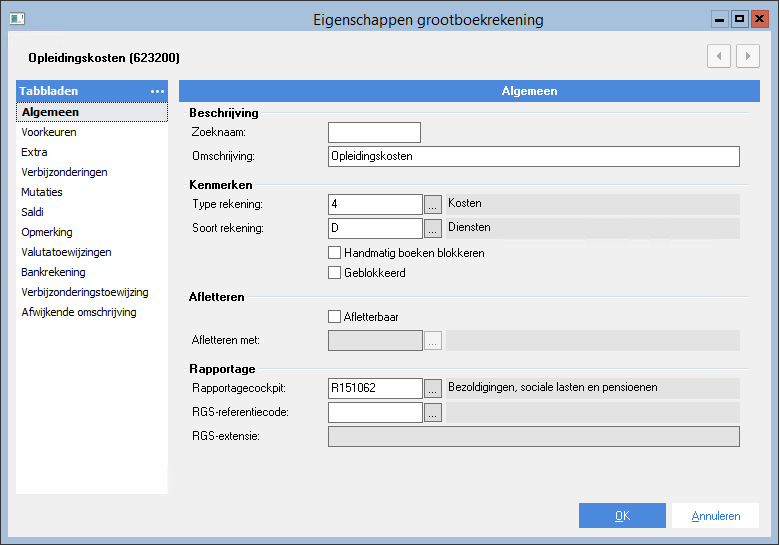Confirm with the OK button
The height and width of the screenshot is (545, 780).
pyautogui.click(x=622, y=516)
